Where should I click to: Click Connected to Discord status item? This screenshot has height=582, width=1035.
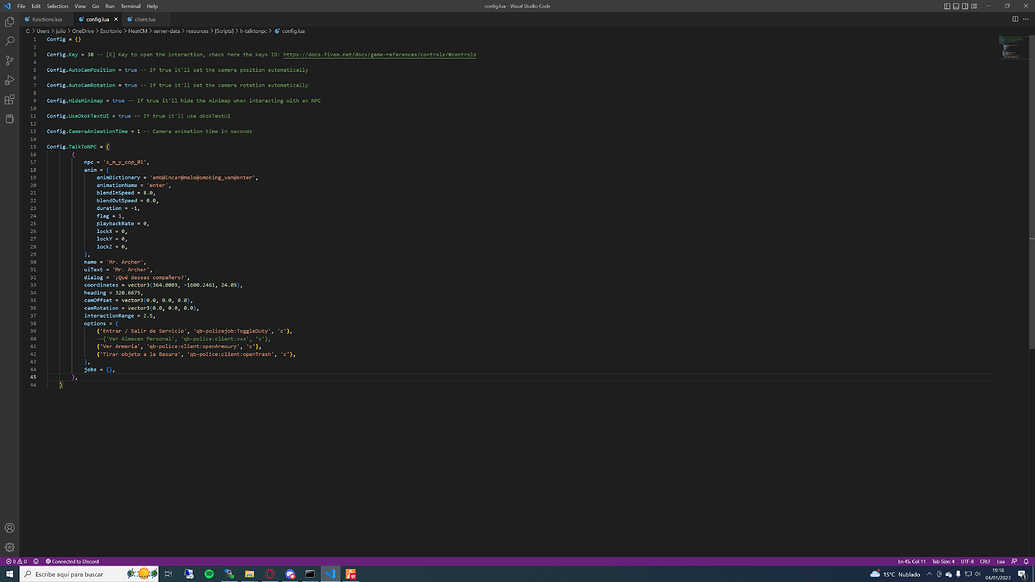tap(75, 562)
